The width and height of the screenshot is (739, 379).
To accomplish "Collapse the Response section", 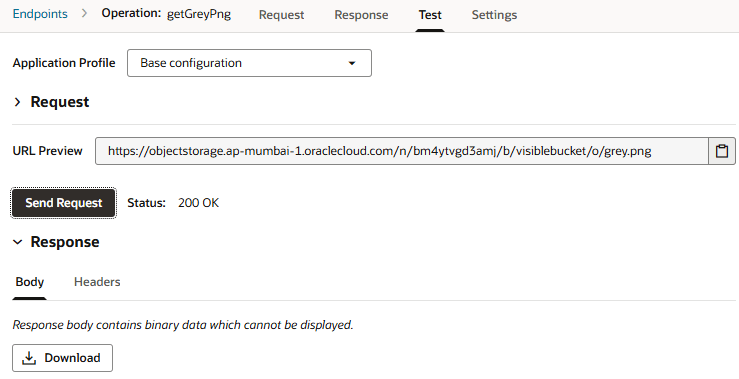I will pyautogui.click(x=18, y=242).
